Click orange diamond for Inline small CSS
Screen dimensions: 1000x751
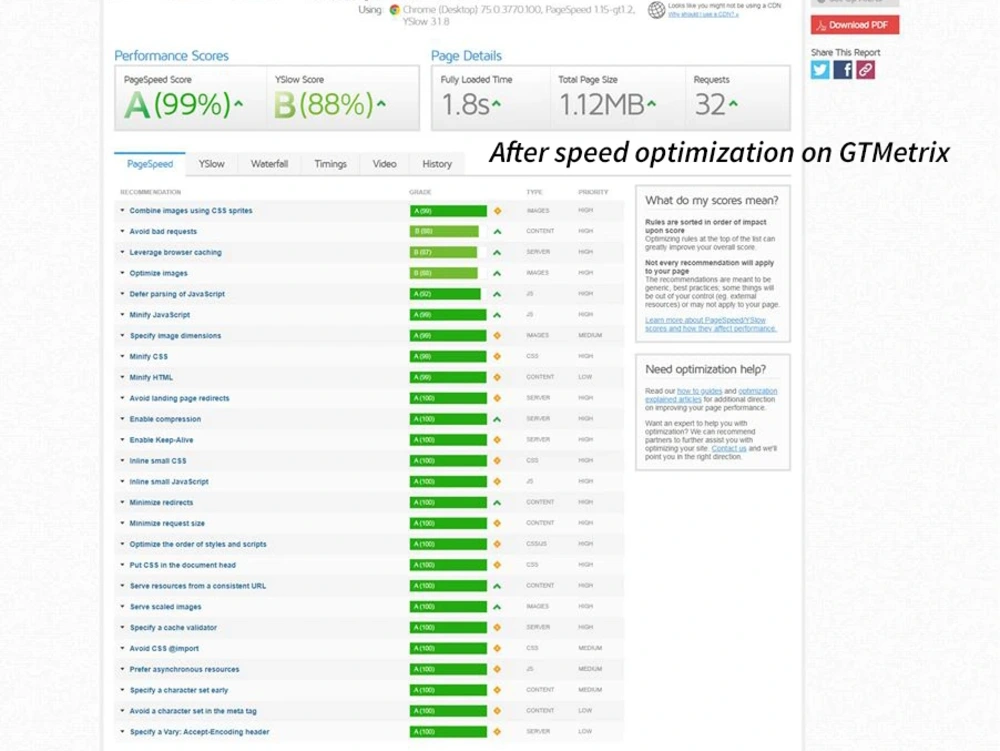[497, 461]
